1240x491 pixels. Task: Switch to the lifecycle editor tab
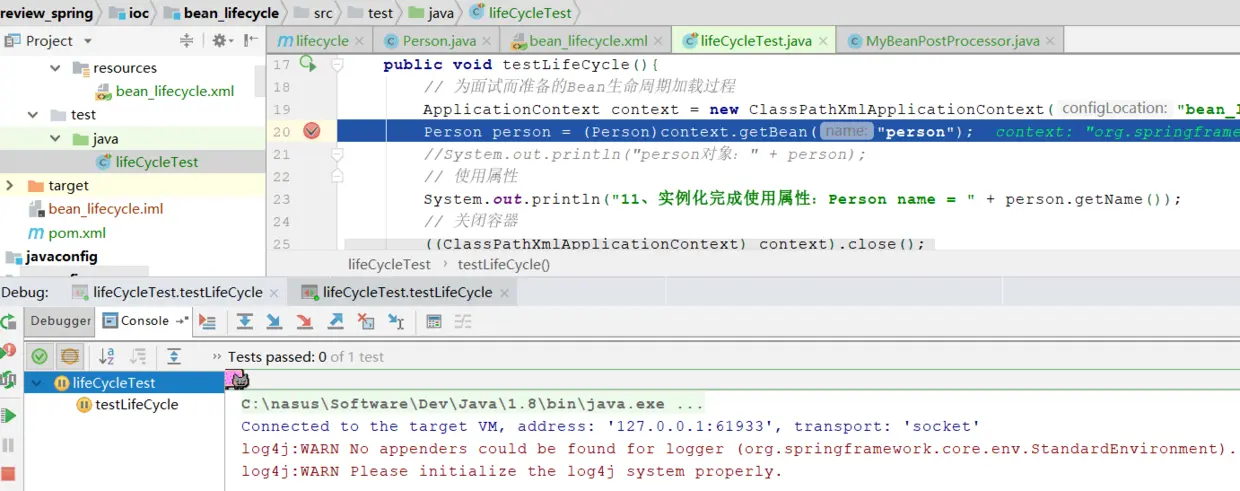click(x=322, y=41)
